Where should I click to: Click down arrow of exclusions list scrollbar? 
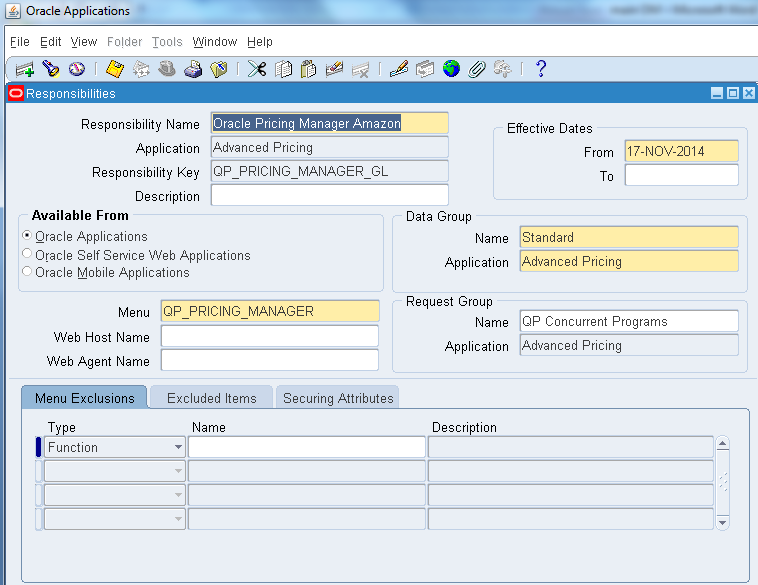coord(723,522)
